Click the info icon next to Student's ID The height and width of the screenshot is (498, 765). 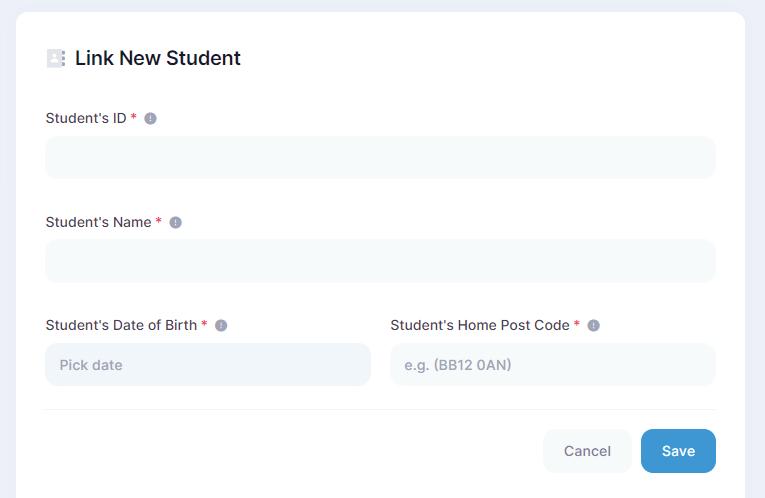click(x=150, y=118)
